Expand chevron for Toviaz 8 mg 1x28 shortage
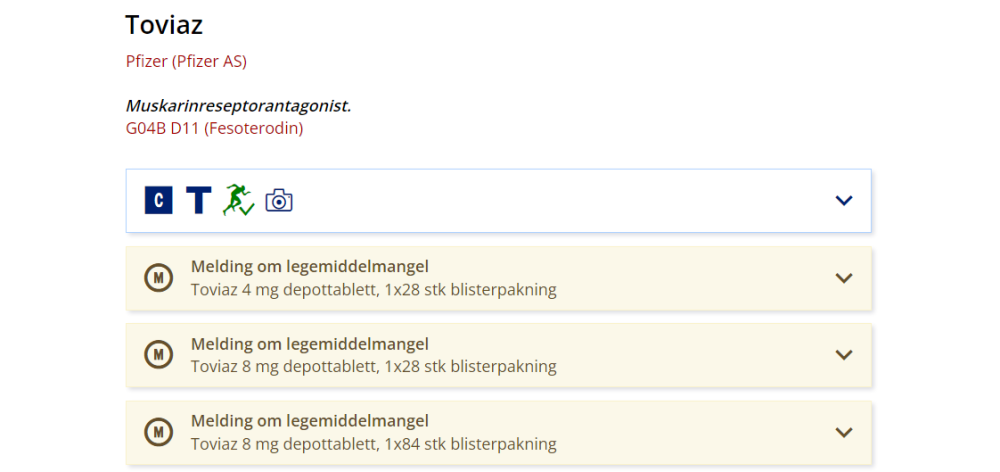This screenshot has width=1000, height=472. coord(844,355)
